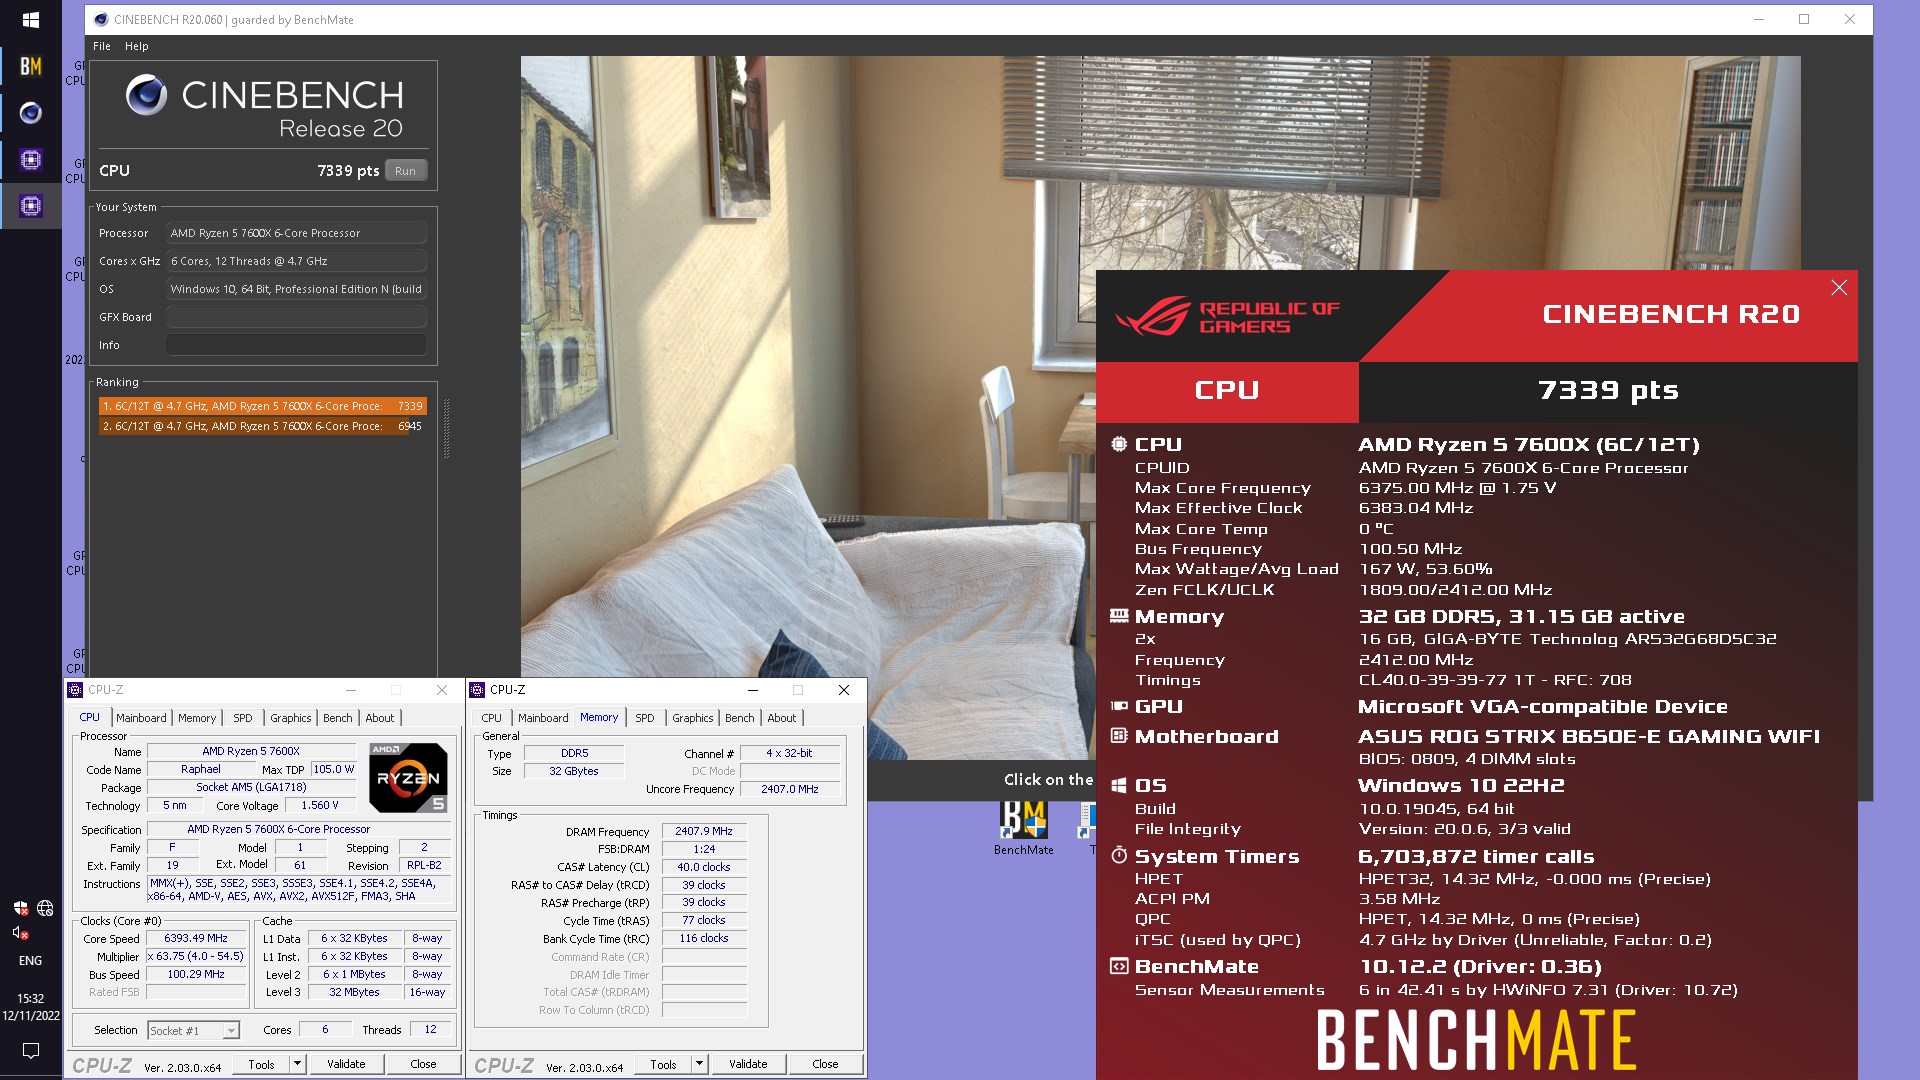Open the Graphics tab in left CPU-Z
The width and height of the screenshot is (1920, 1080).
click(x=291, y=718)
